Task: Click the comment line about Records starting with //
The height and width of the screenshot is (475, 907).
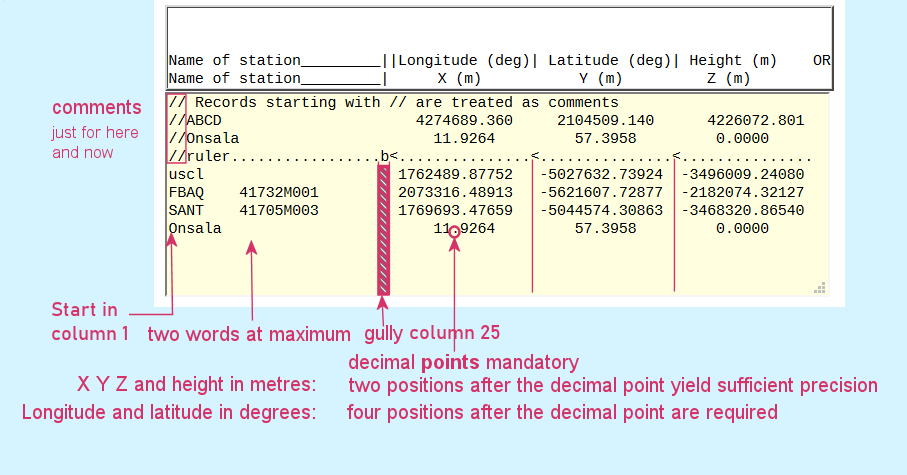Action: (394, 102)
